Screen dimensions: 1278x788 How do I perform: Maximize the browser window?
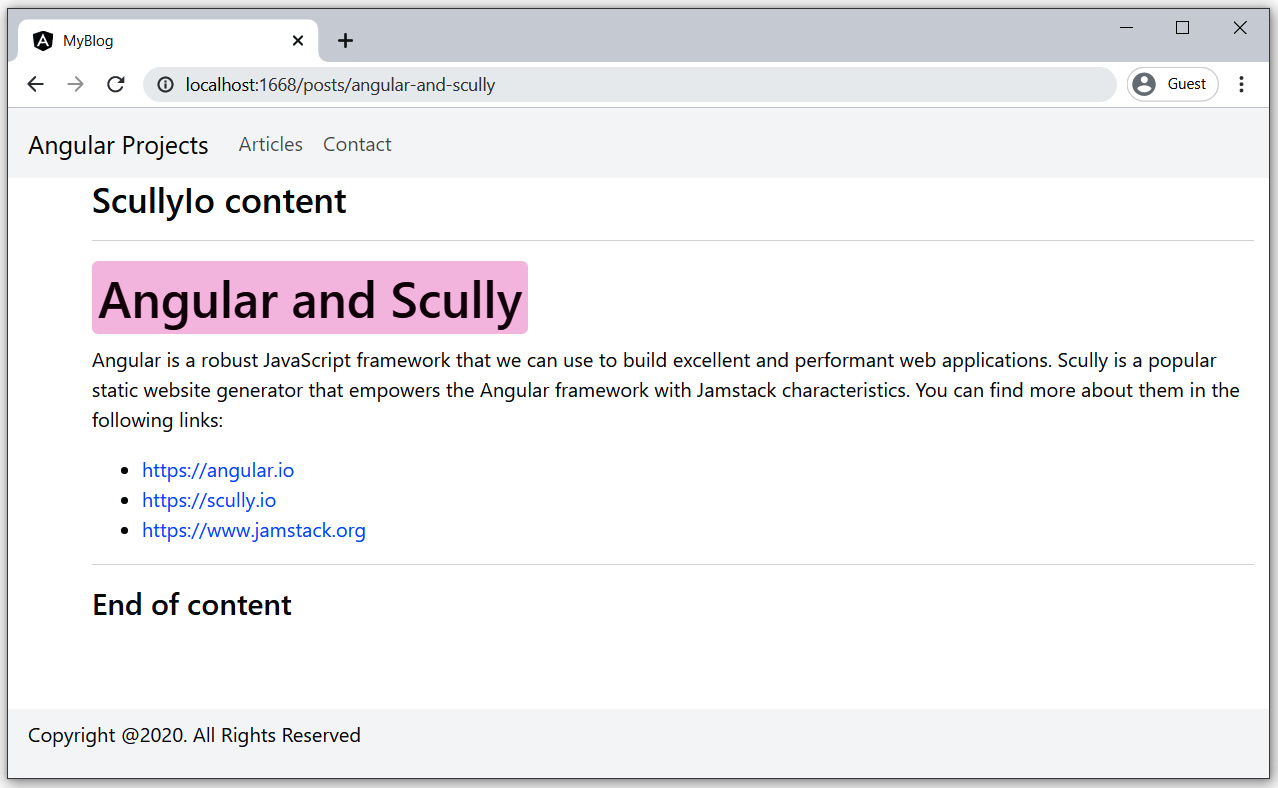[x=1183, y=28]
